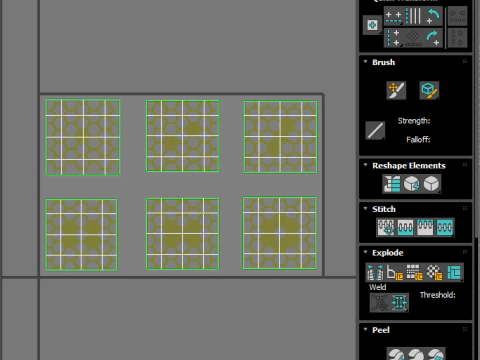The image size is (480, 360).
Task: Click the Align Horizontally to Pivot icon
Action: 394,16
